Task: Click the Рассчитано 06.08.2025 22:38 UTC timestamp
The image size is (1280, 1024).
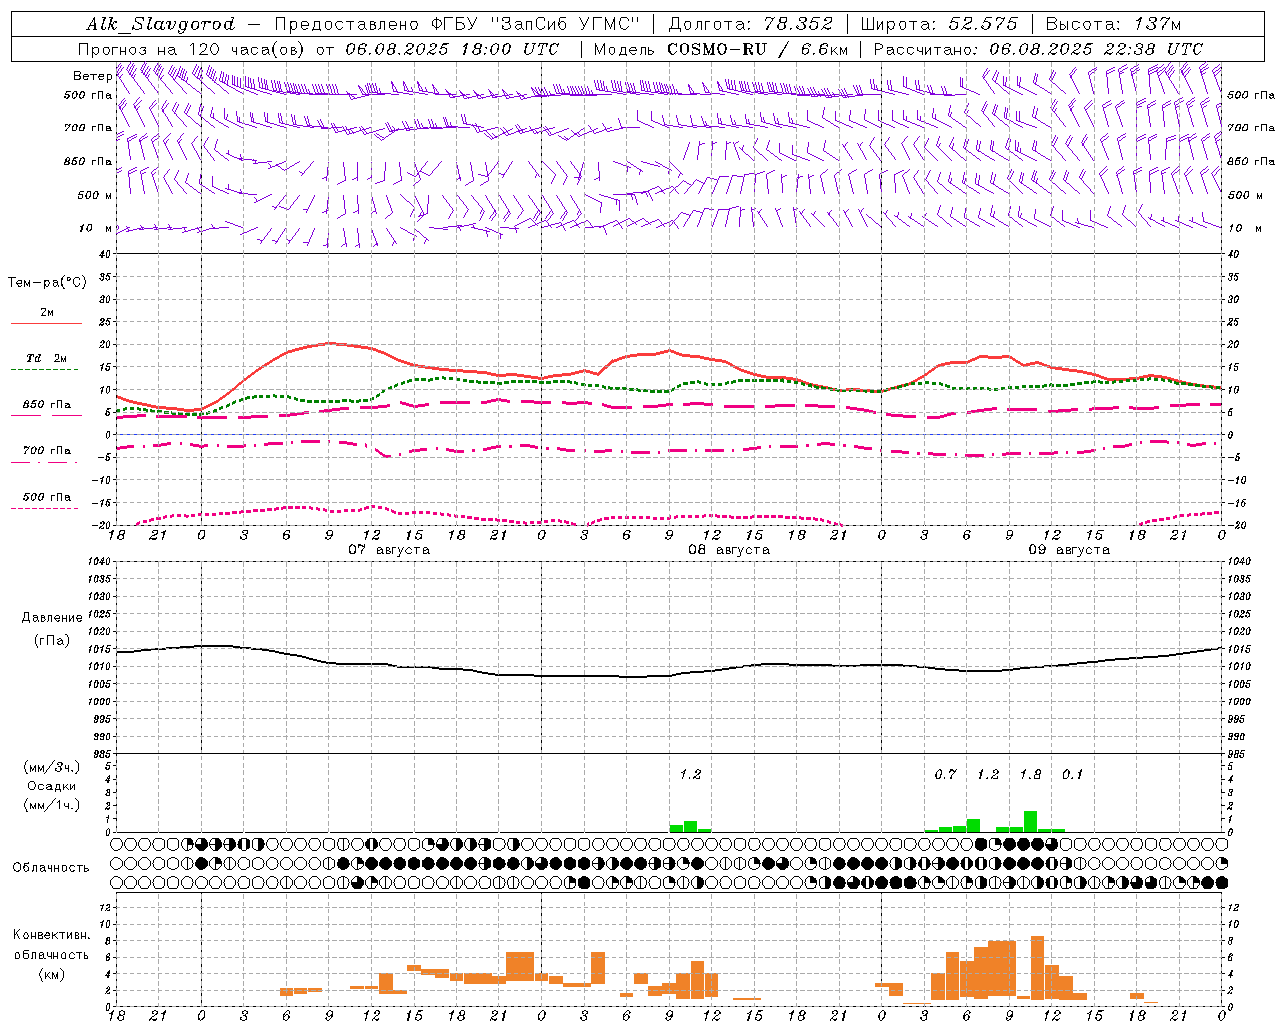Action: (x=1038, y=49)
